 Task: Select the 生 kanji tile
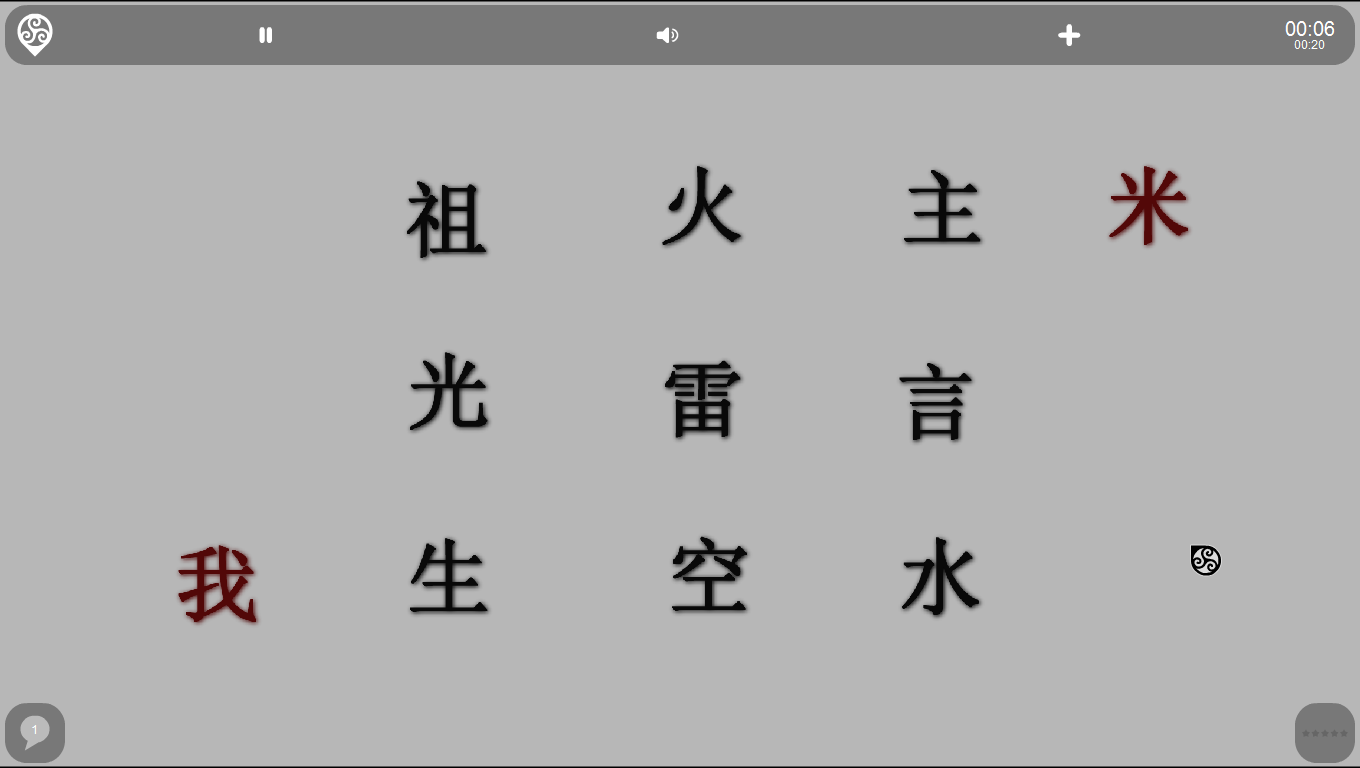449,577
